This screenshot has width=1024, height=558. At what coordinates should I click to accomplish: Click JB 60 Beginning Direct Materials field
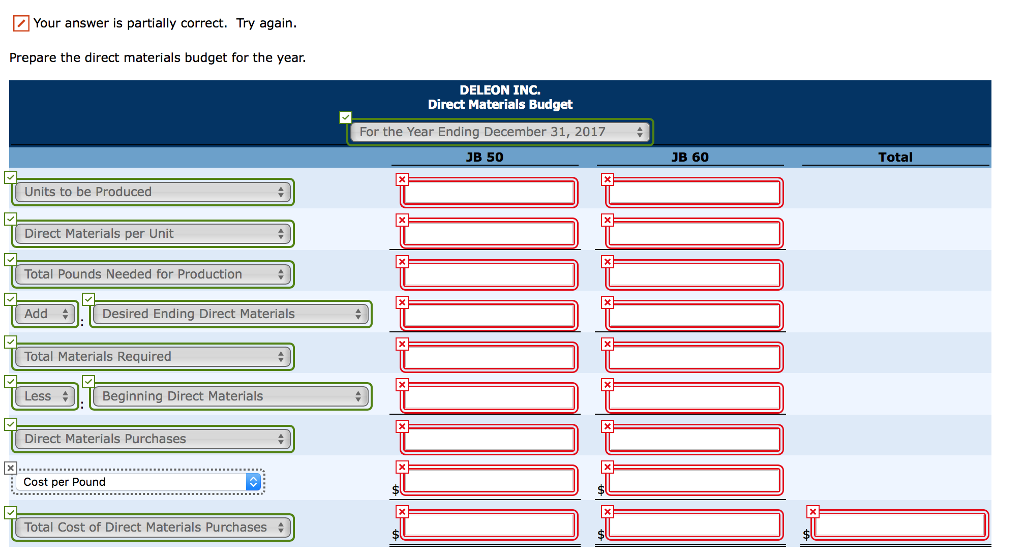(x=694, y=399)
